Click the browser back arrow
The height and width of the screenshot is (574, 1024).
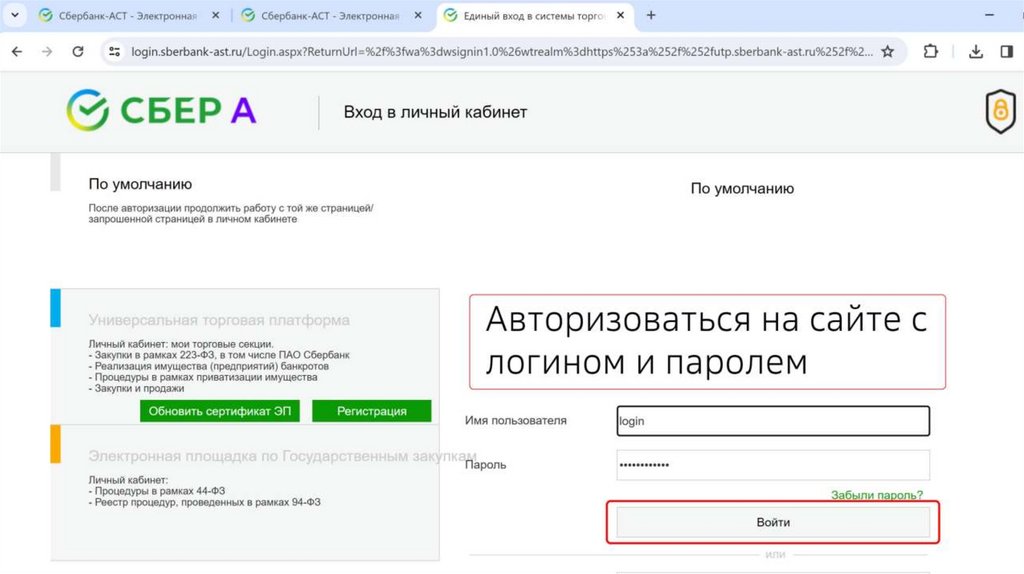click(16, 52)
